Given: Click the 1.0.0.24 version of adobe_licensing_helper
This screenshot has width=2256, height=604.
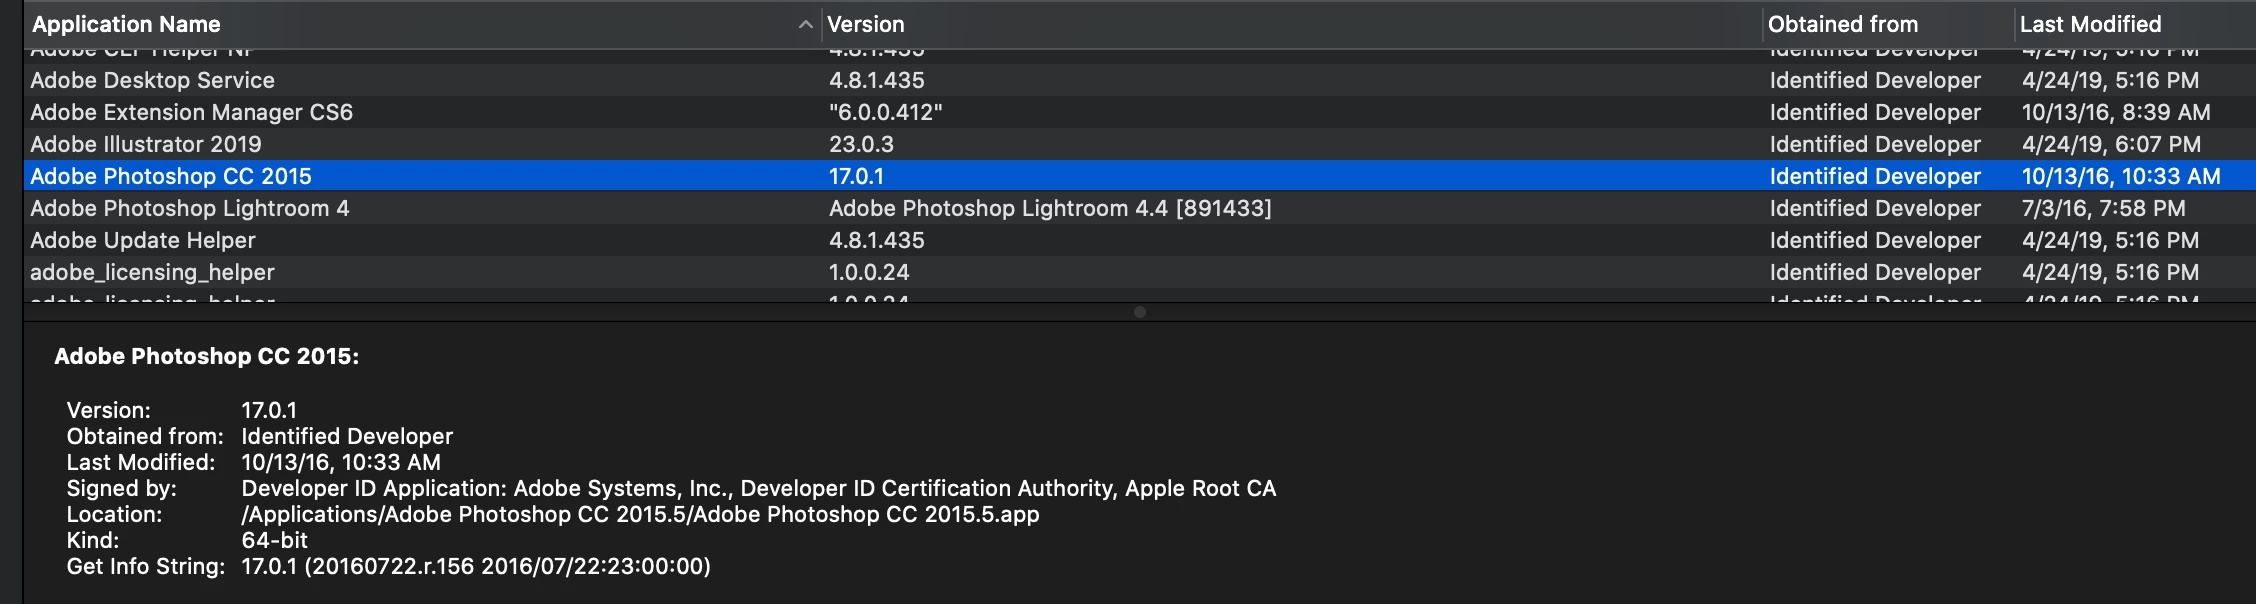Looking at the screenshot, I should (x=869, y=272).
